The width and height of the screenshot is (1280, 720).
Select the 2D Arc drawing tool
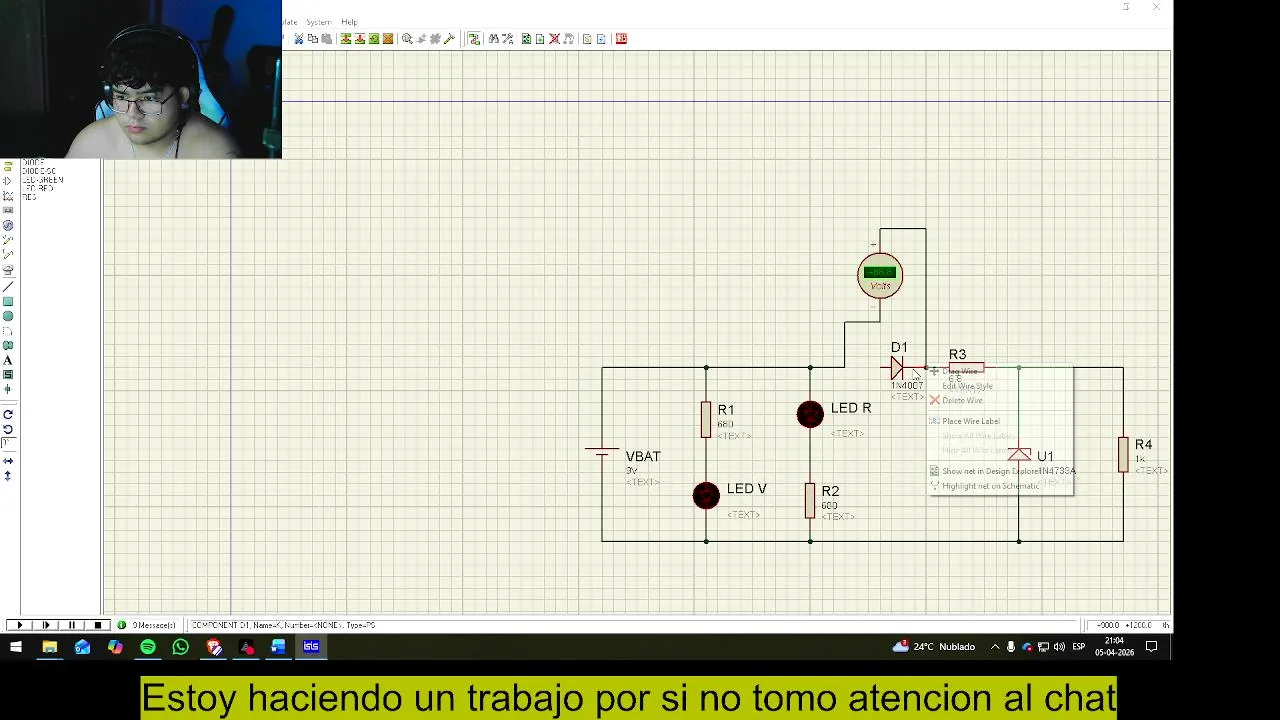pyautogui.click(x=8, y=330)
